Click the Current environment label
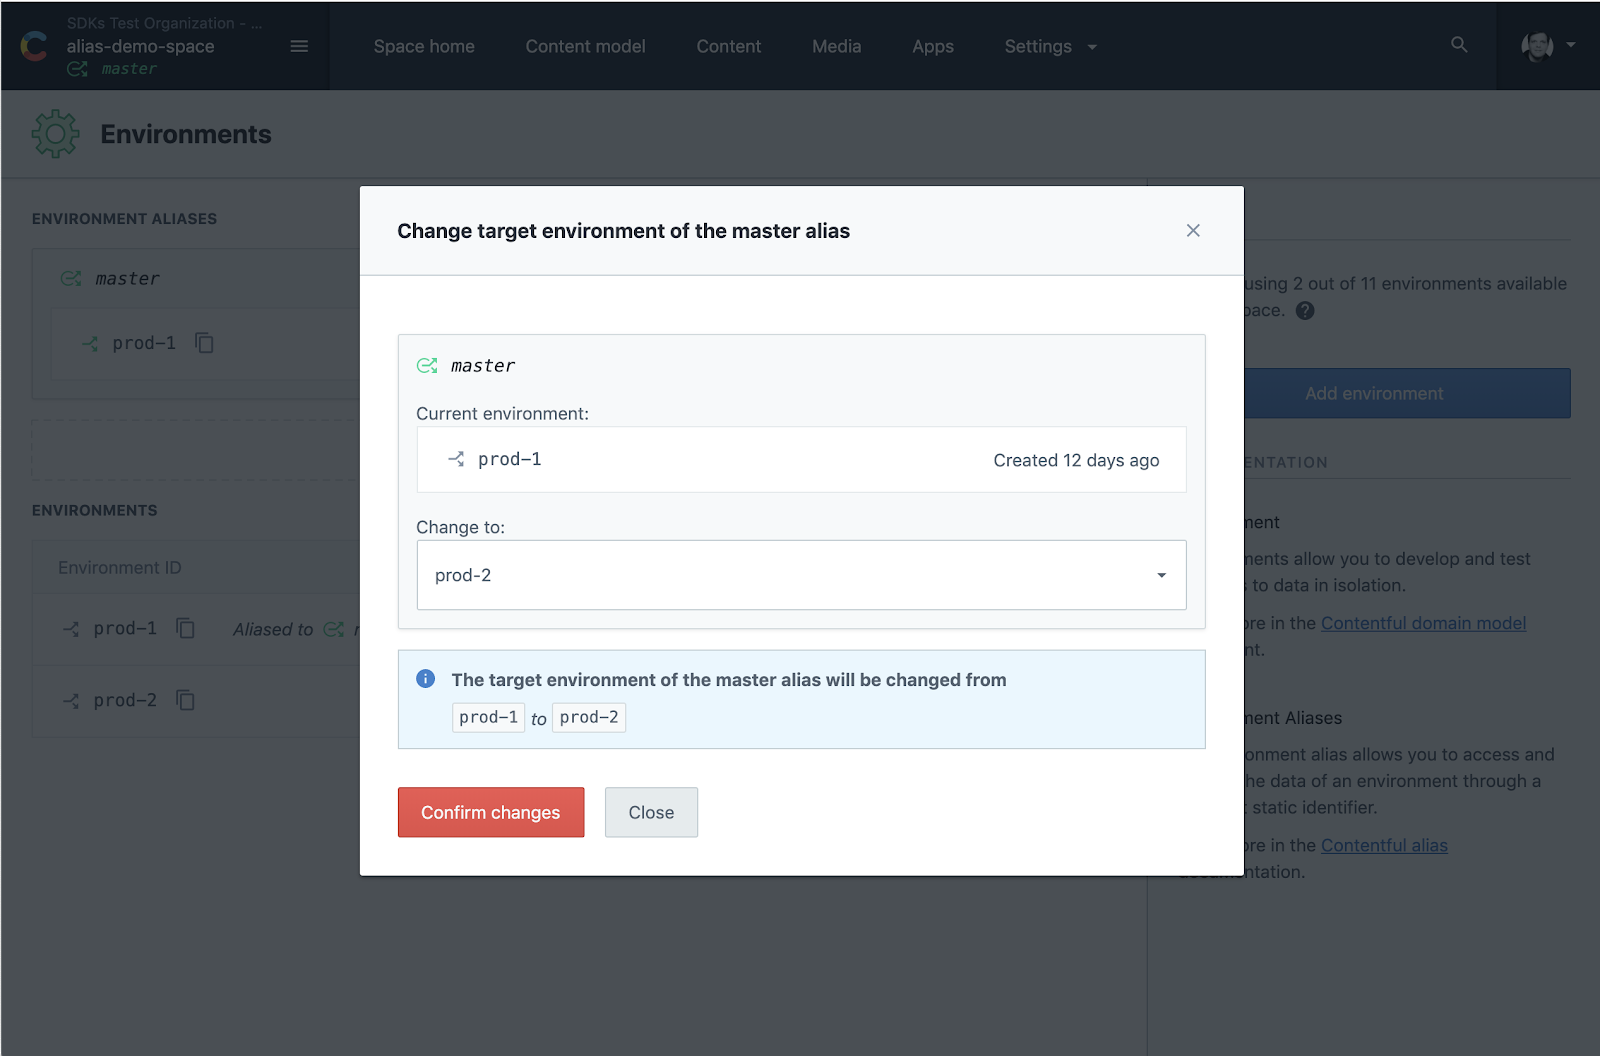Viewport: 1600px width, 1056px height. point(502,413)
